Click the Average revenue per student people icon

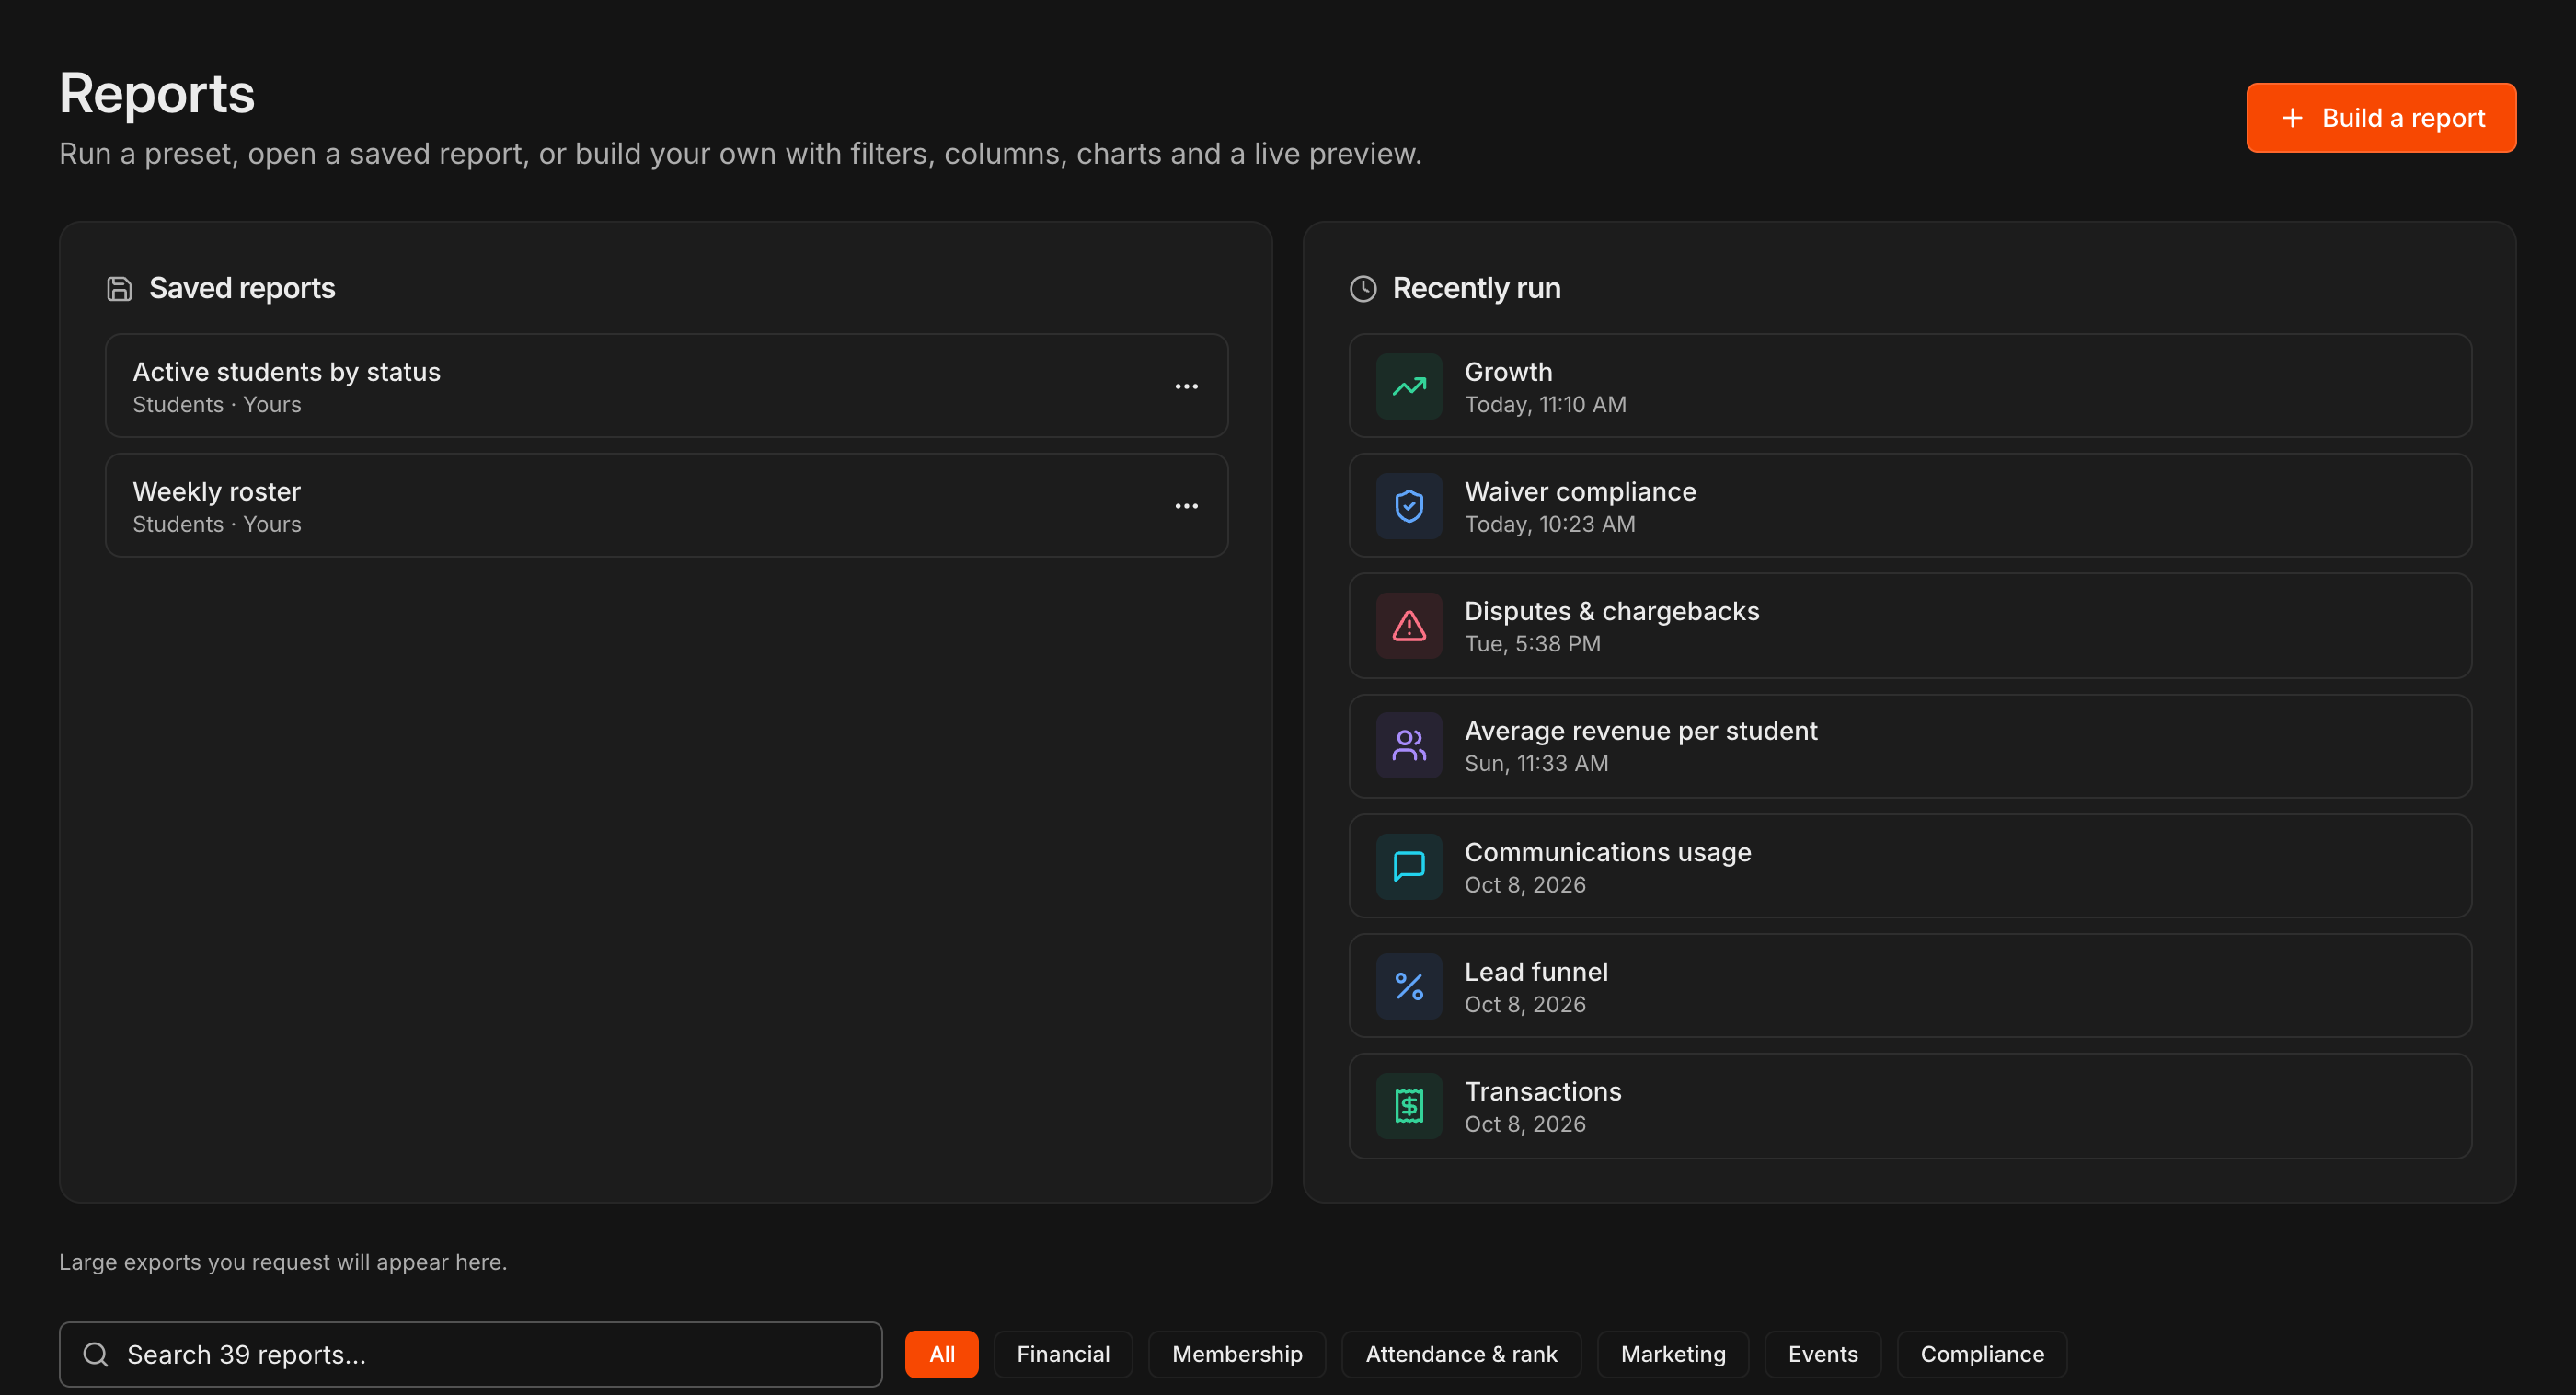(1409, 745)
